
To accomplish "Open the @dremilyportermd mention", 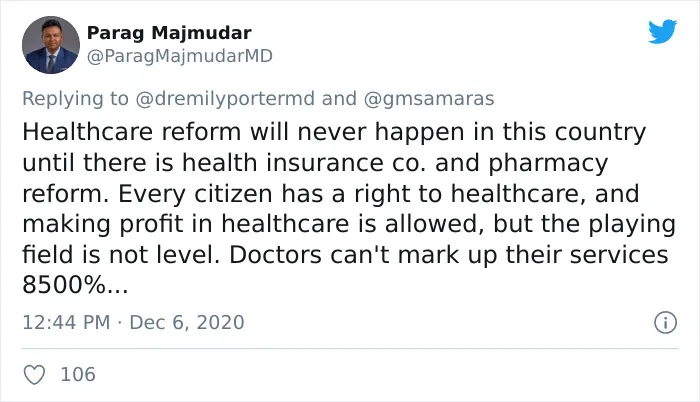I will pos(225,99).
